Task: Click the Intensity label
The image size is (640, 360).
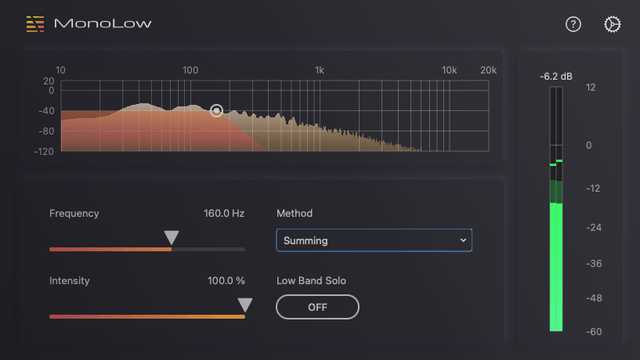Action: (69, 281)
